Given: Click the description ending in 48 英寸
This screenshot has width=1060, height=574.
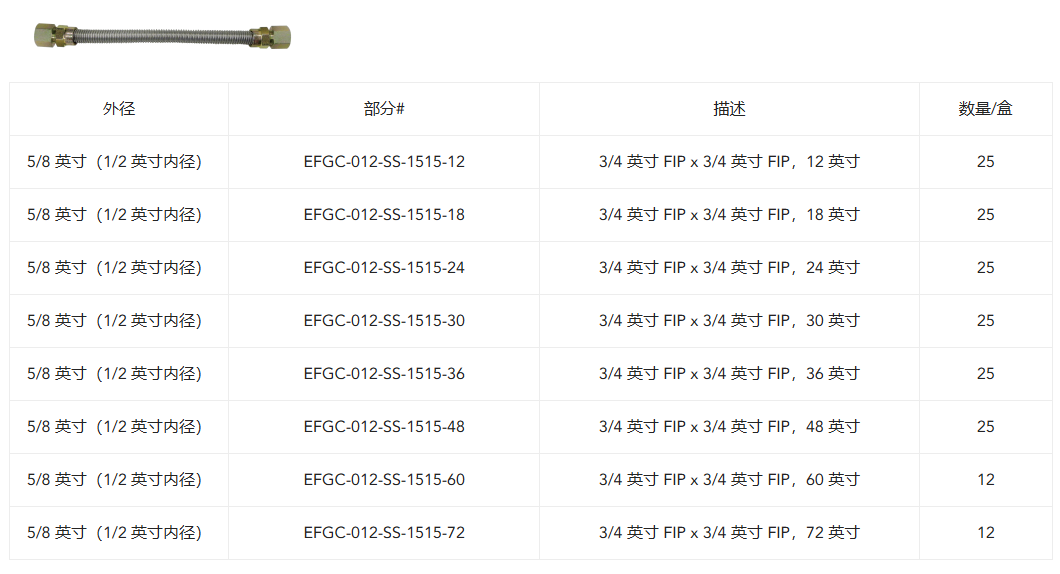Looking at the screenshot, I should click(729, 427).
